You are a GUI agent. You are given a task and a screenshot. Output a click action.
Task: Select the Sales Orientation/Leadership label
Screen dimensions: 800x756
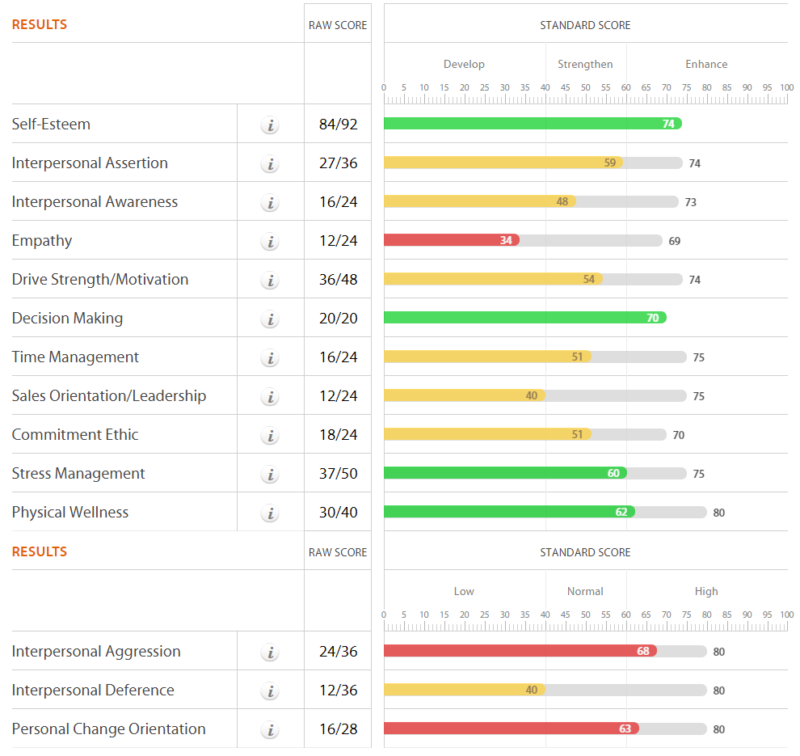pos(109,396)
